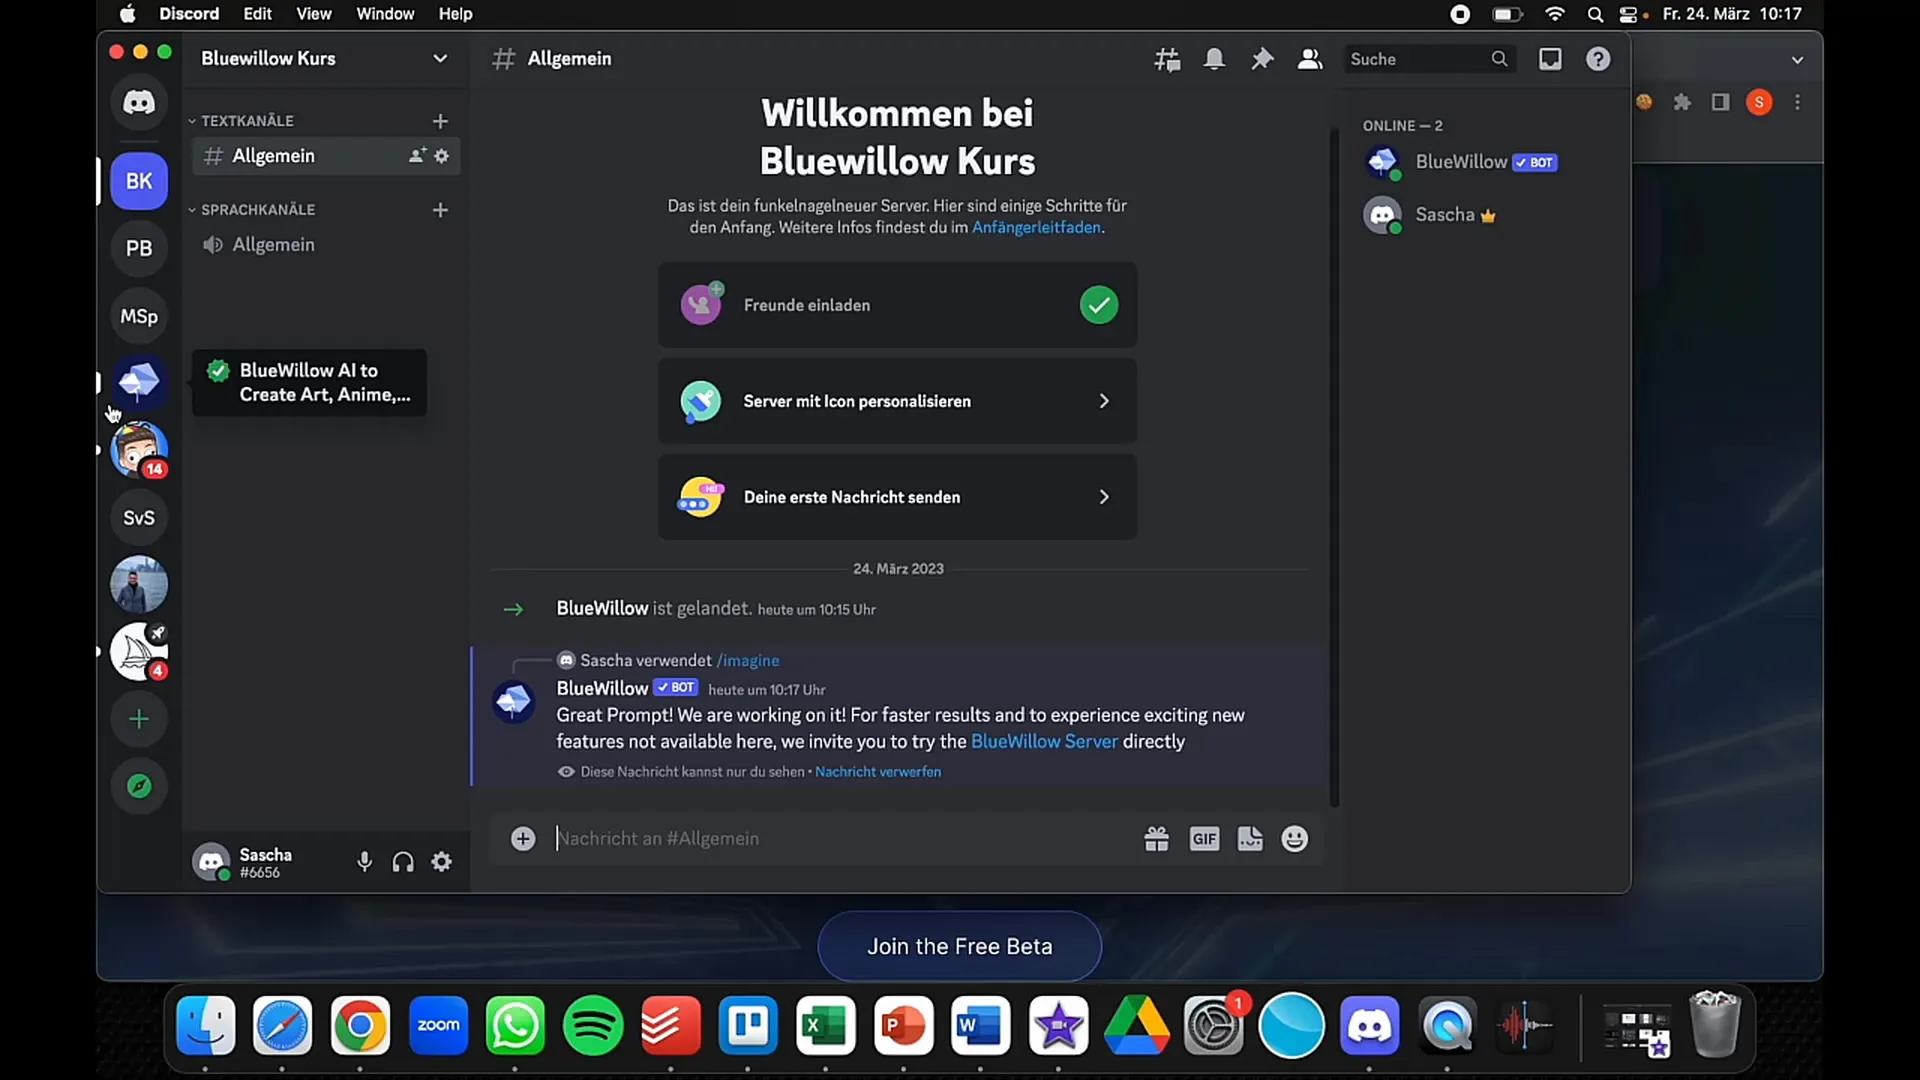The height and width of the screenshot is (1080, 1920).
Task: Toggle Allgemein channel visibility settings
Action: click(442, 156)
